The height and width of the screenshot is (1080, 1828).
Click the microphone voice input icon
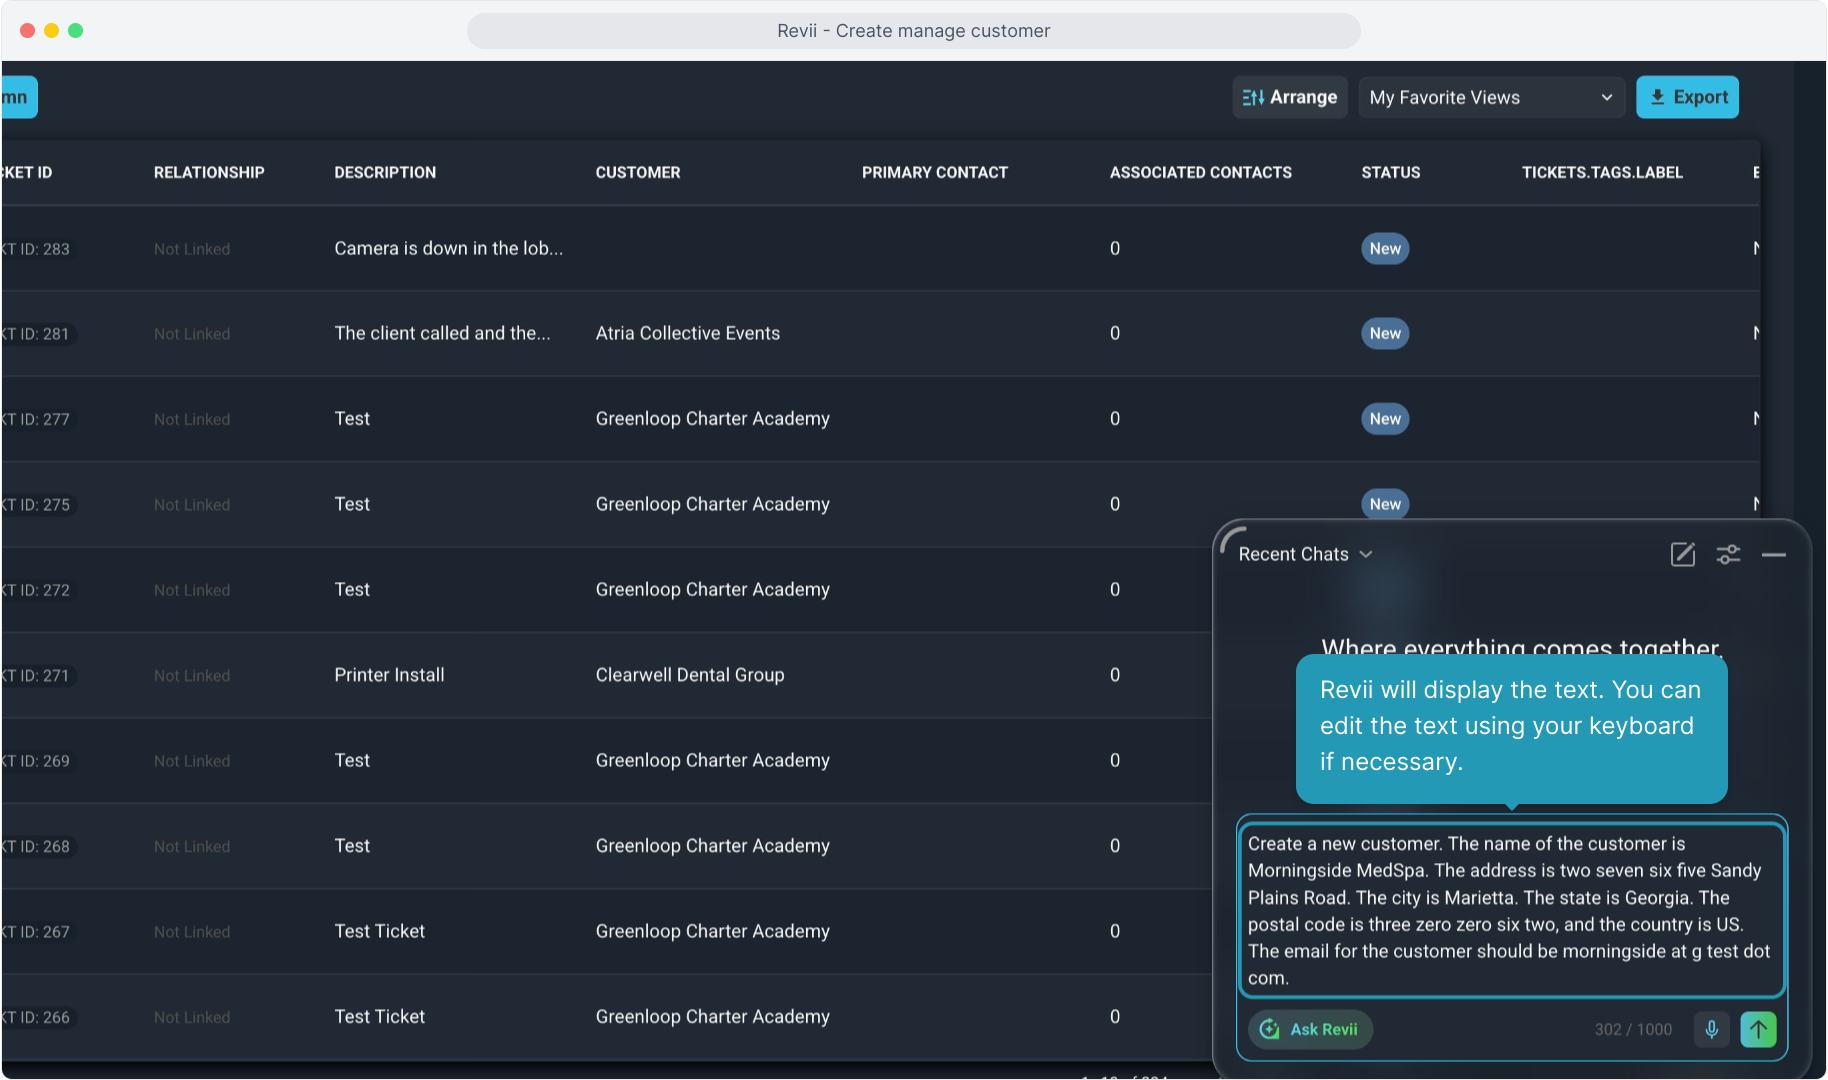[x=1711, y=1029]
